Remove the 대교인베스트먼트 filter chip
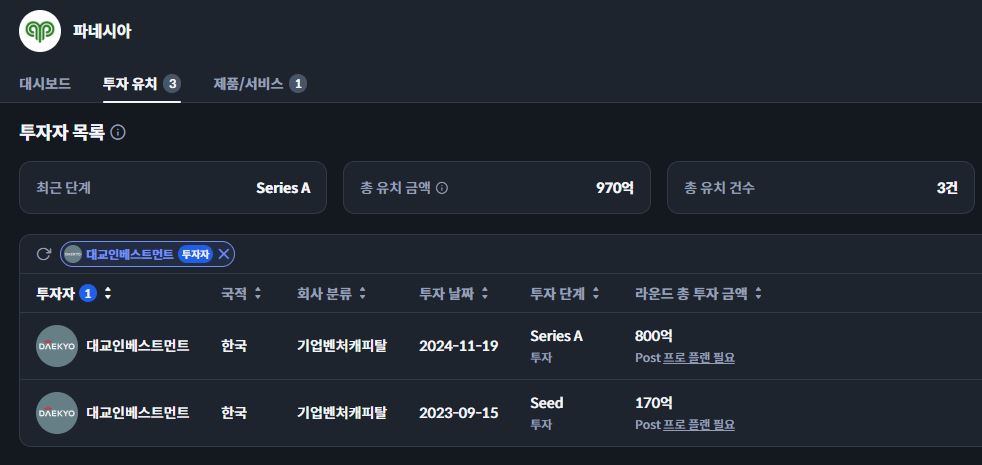The width and height of the screenshot is (982, 465). pyautogui.click(x=224, y=254)
